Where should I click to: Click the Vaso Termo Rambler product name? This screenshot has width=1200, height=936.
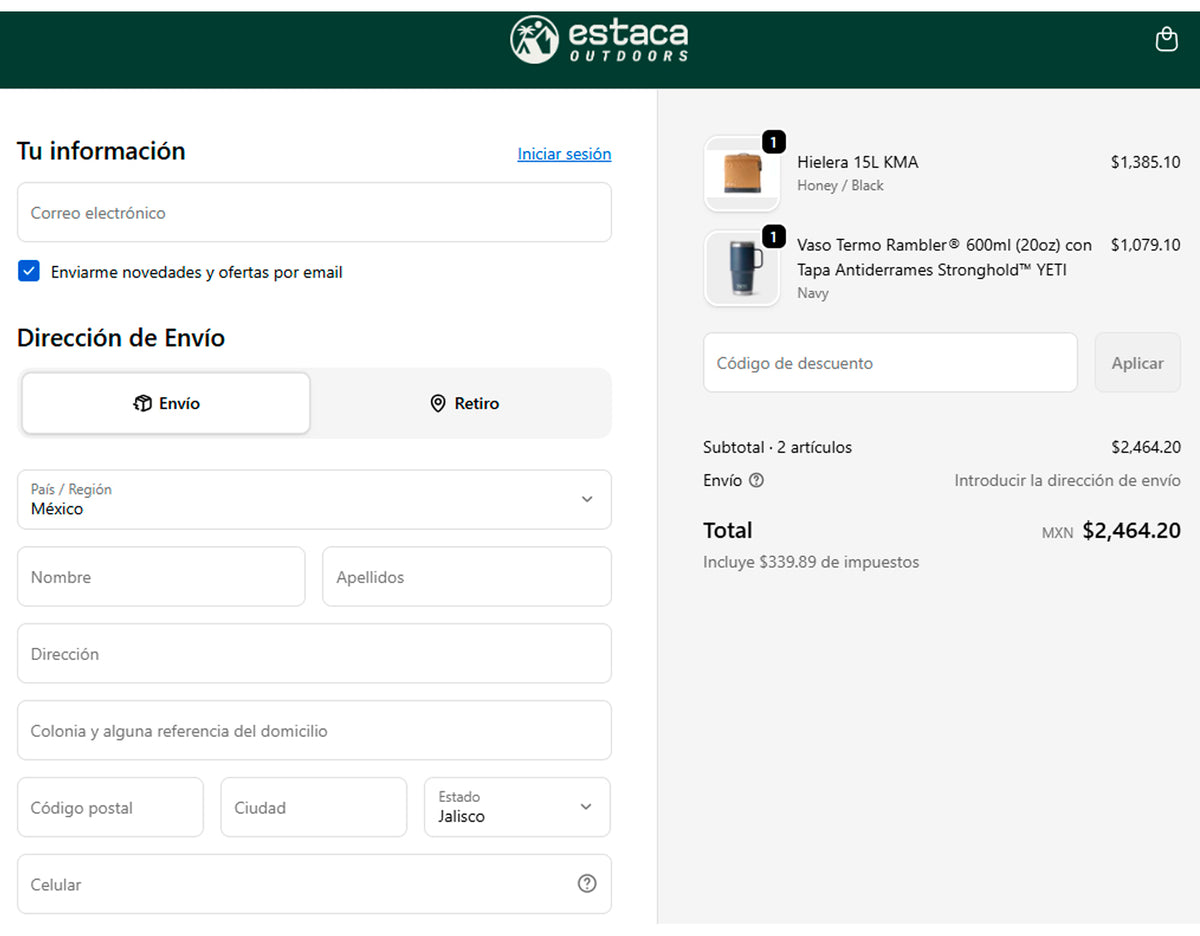click(x=944, y=257)
